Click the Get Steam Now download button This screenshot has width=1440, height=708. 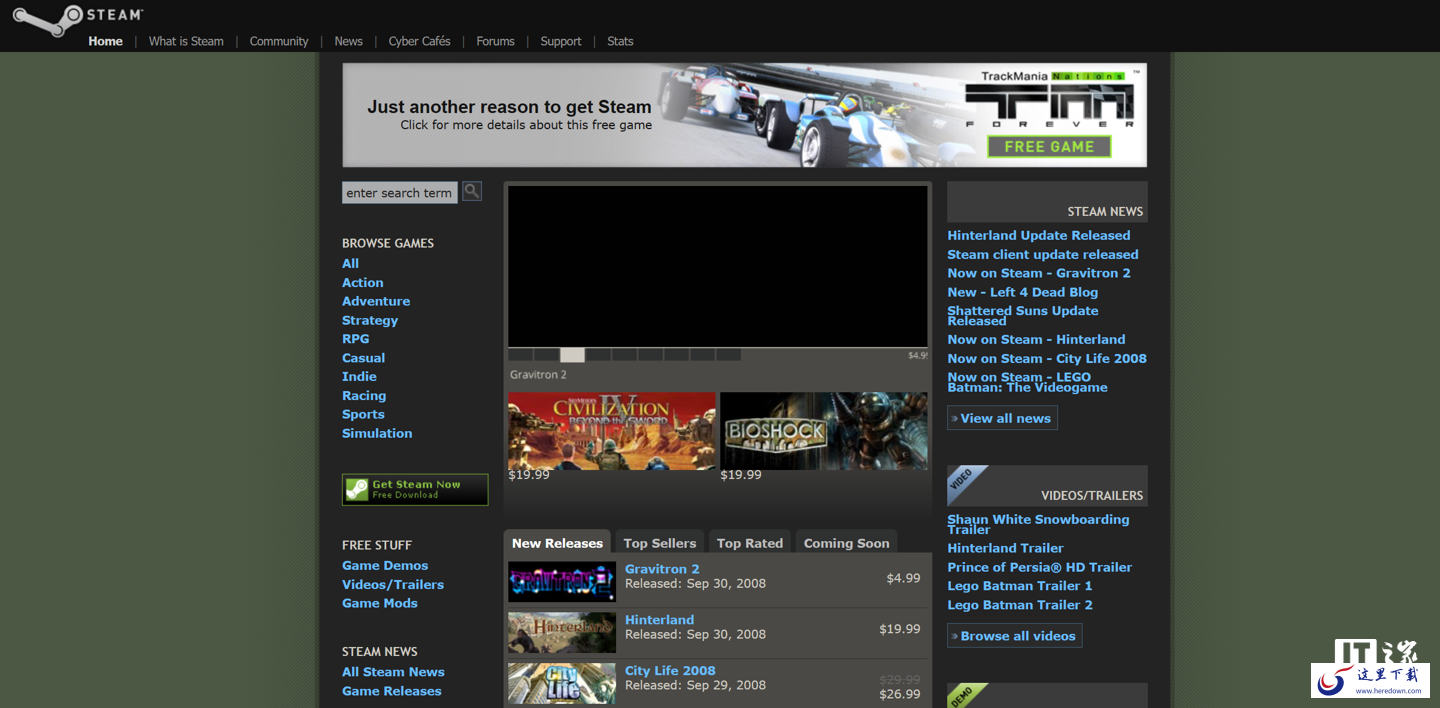tap(415, 490)
